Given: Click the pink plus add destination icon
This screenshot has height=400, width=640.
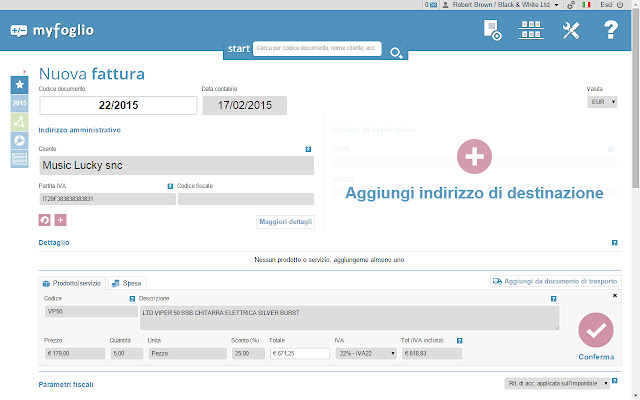Looking at the screenshot, I should 474,156.
